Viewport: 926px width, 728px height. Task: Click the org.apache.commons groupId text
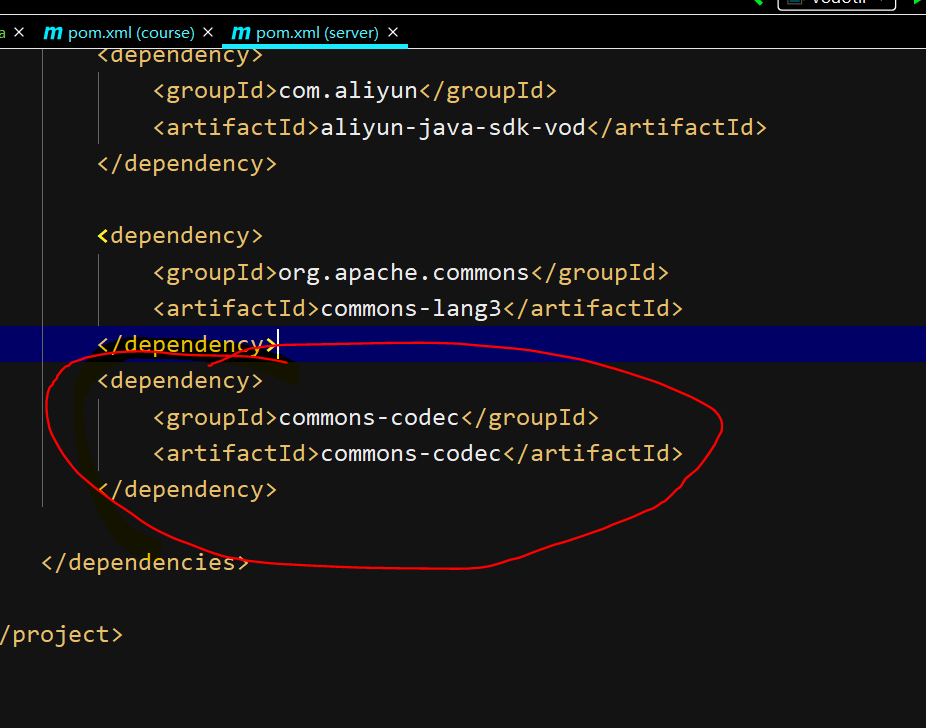404,273
